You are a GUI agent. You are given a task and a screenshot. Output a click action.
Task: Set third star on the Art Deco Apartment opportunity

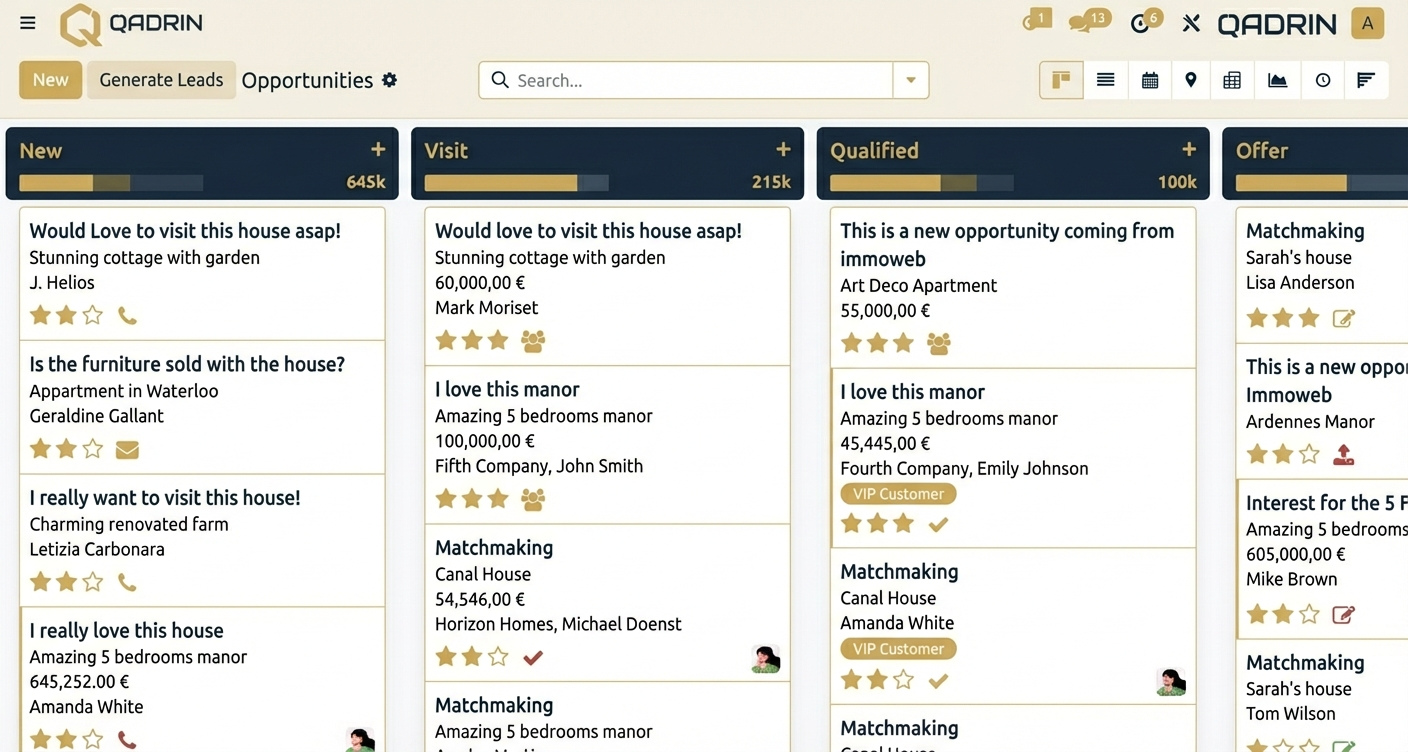pyautogui.click(x=903, y=342)
